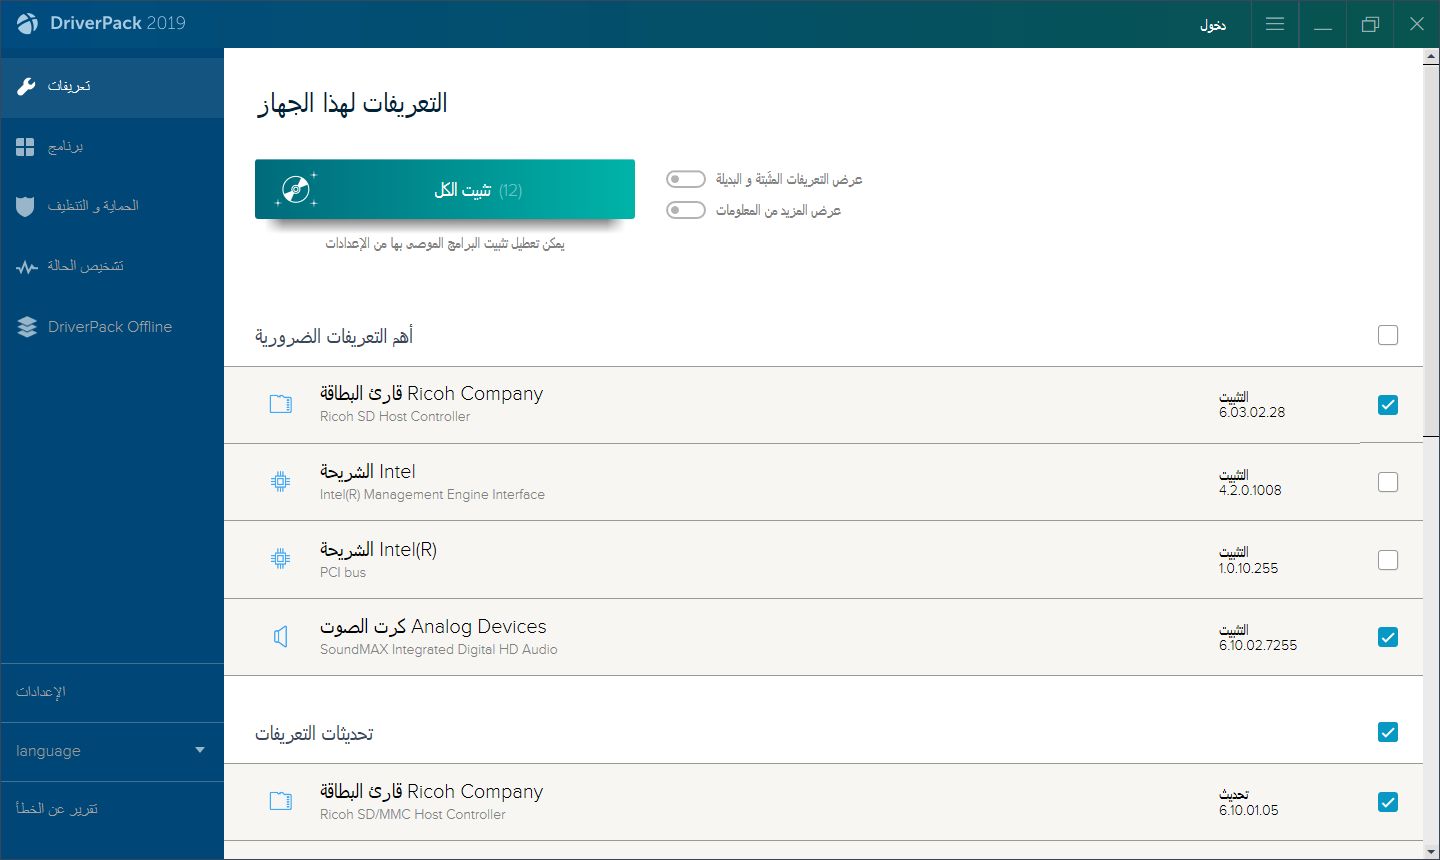Open the settings item in sidebar

(x=112, y=692)
